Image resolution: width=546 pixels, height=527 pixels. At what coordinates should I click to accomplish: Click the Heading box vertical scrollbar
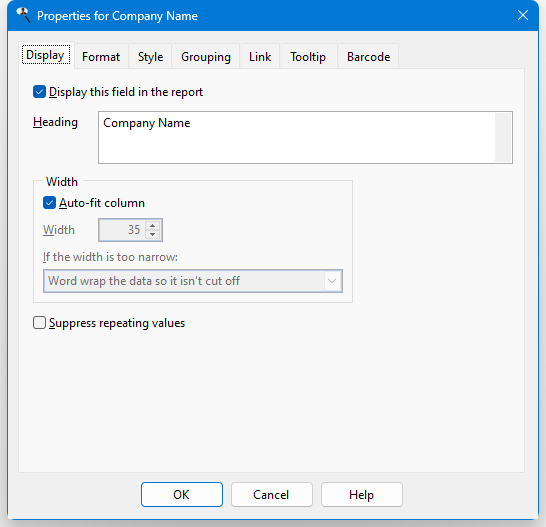tap(503, 137)
